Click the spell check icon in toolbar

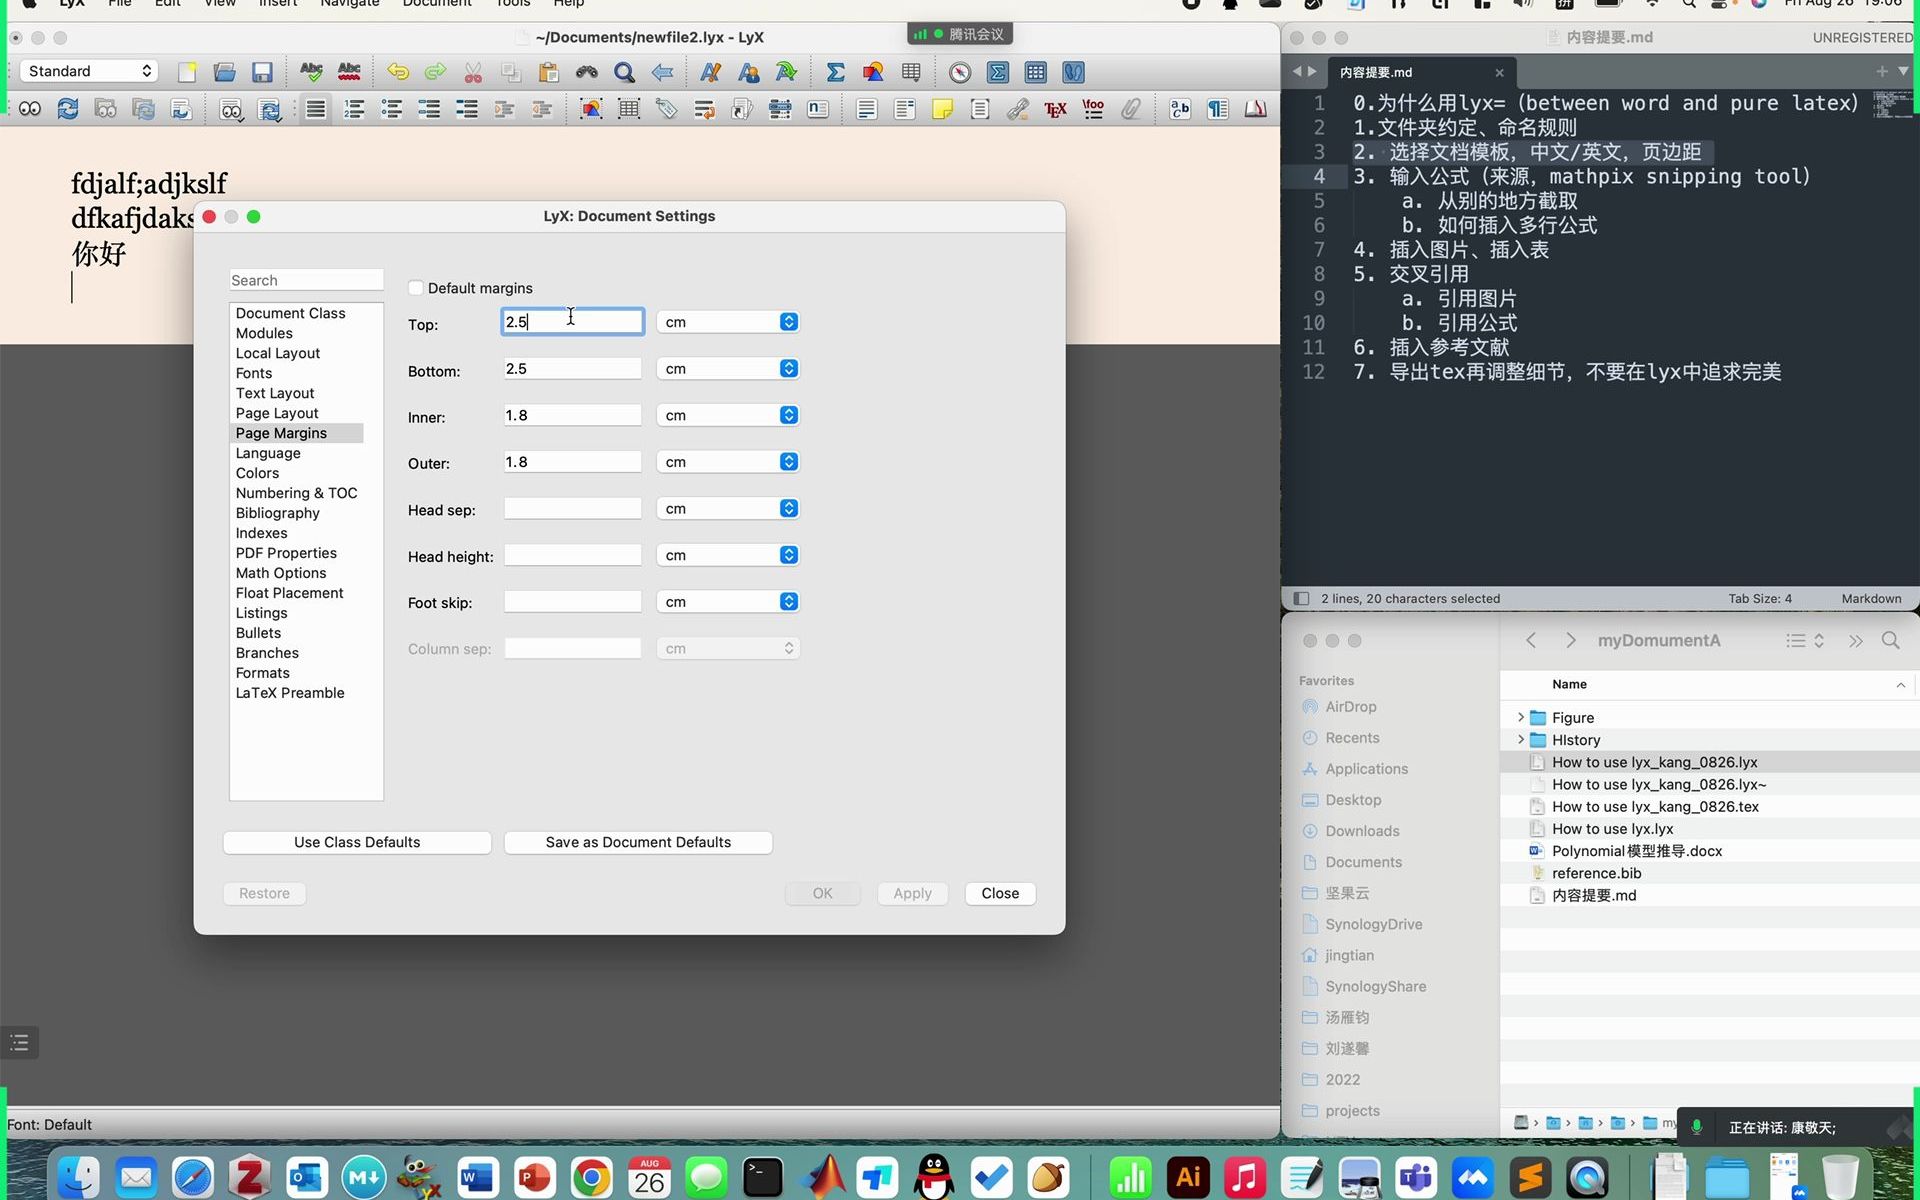[311, 71]
